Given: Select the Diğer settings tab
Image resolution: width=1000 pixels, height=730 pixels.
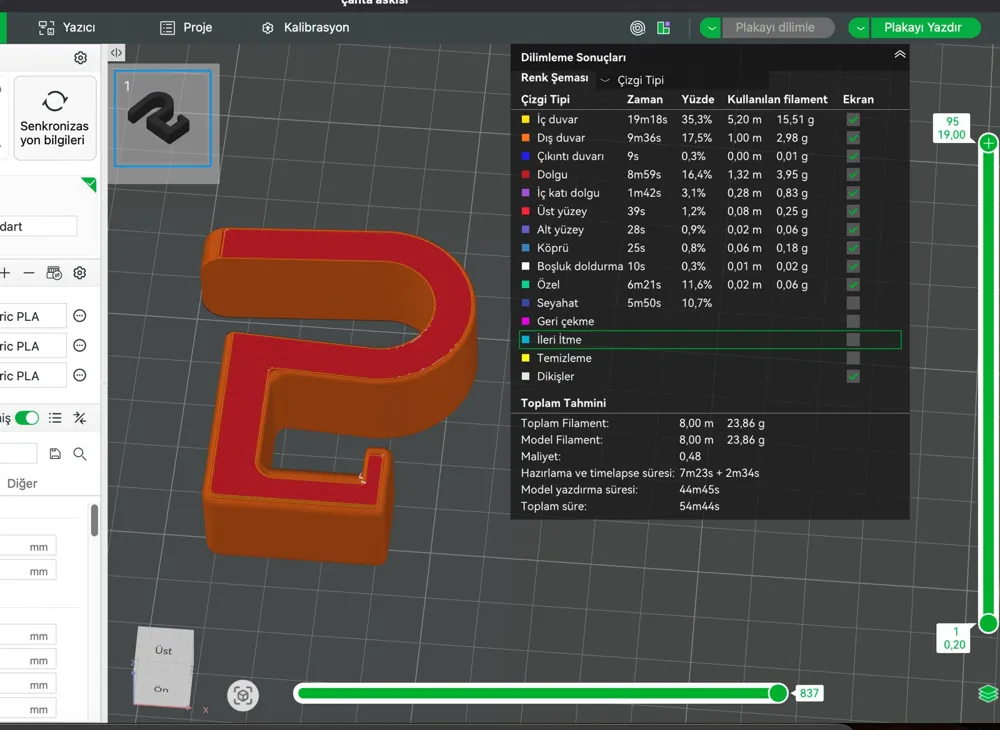Looking at the screenshot, I should (22, 483).
